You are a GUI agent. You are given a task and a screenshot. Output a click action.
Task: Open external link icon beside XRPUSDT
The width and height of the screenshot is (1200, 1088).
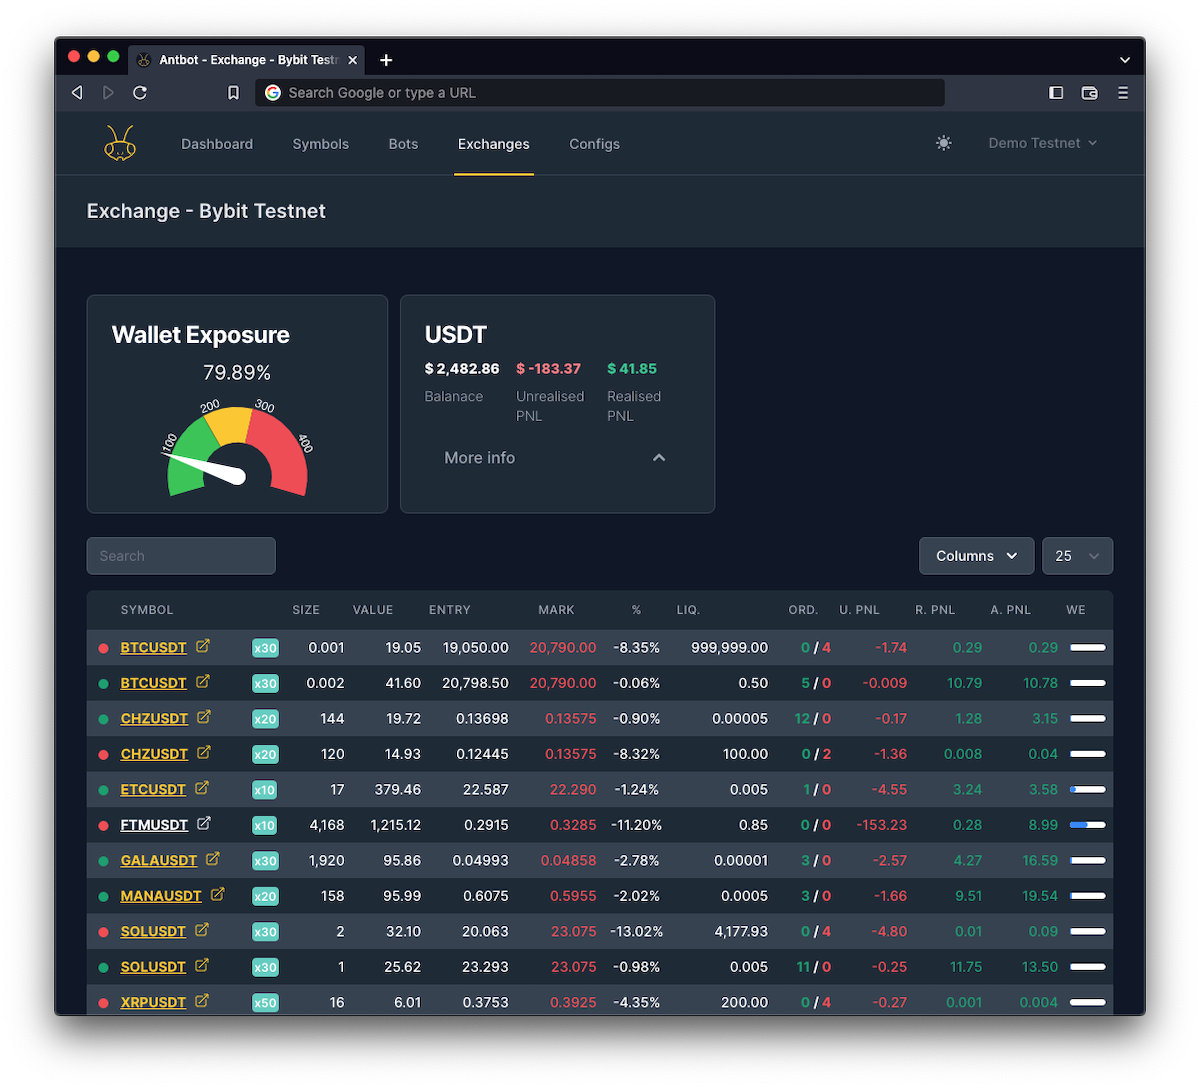pos(202,1000)
